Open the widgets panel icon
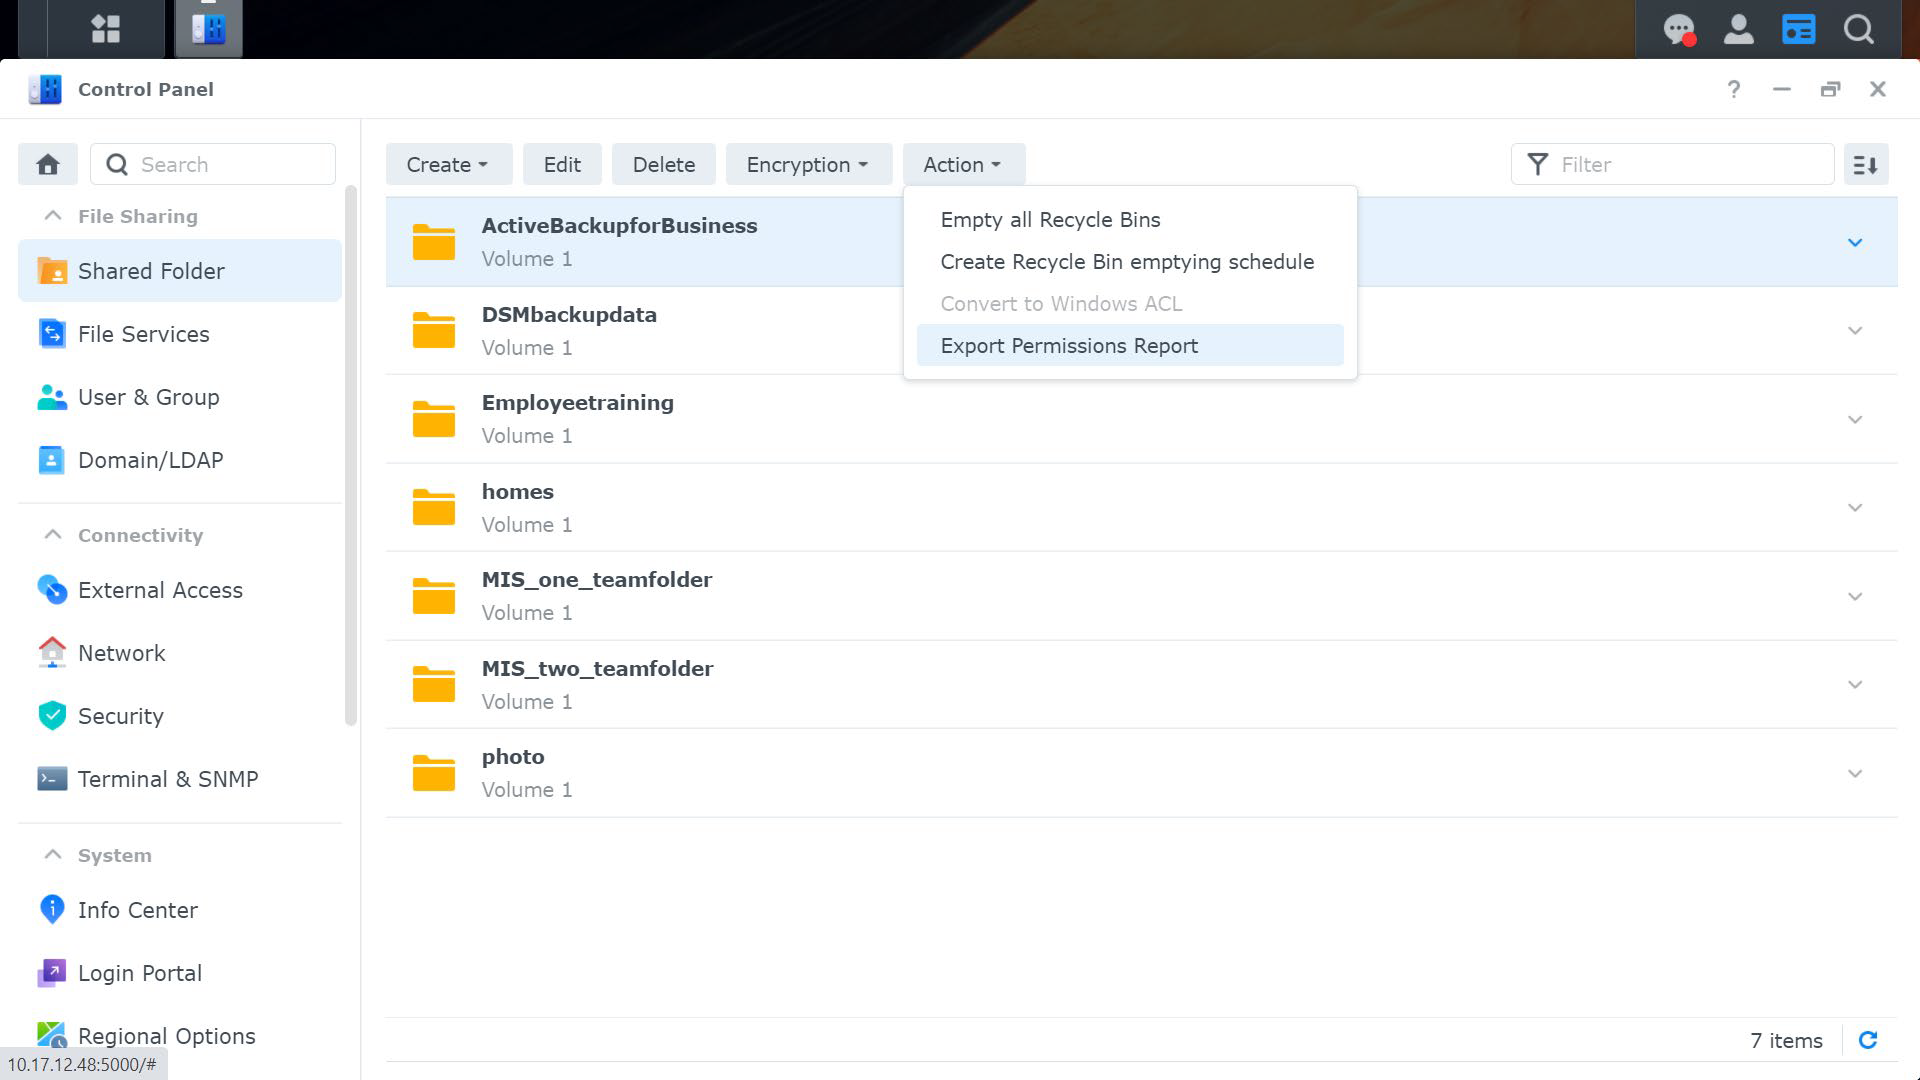The image size is (1920, 1080). [x=1798, y=28]
